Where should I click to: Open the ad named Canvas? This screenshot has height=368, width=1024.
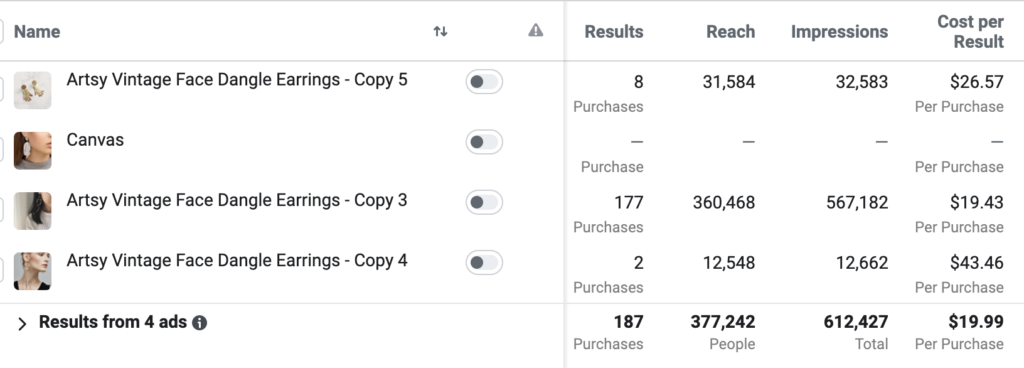(x=95, y=140)
